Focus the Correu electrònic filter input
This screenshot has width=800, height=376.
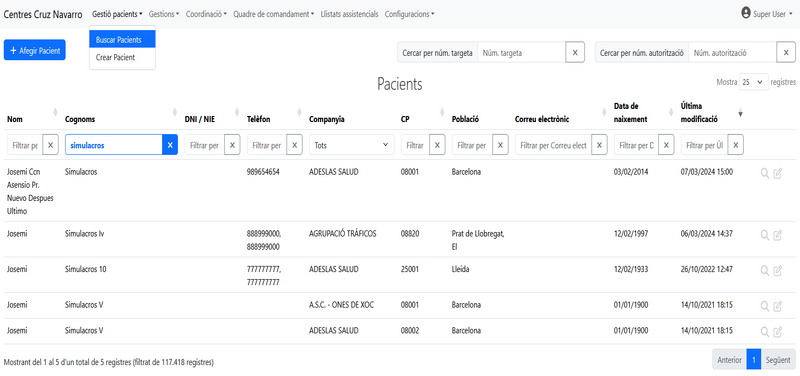(x=553, y=145)
